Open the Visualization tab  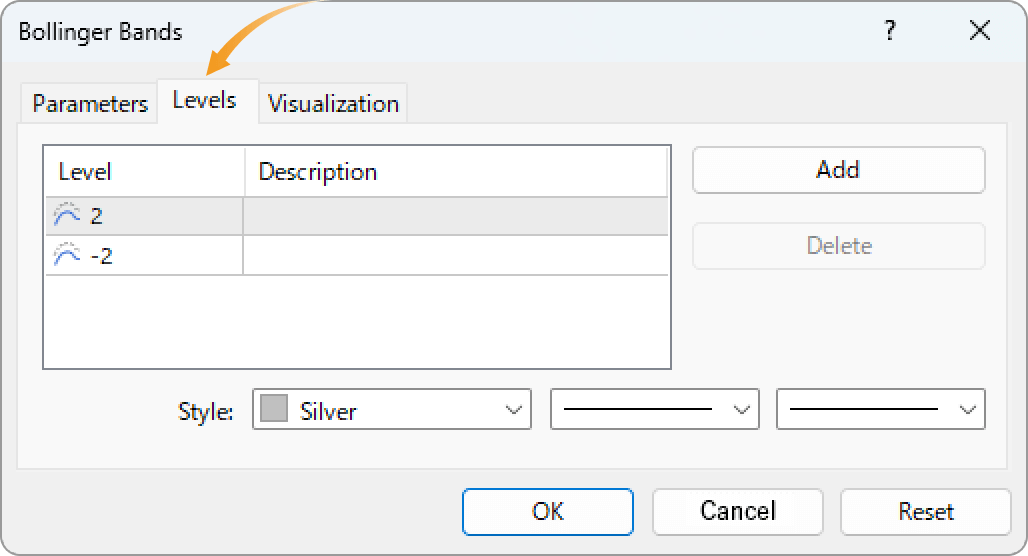pos(333,104)
